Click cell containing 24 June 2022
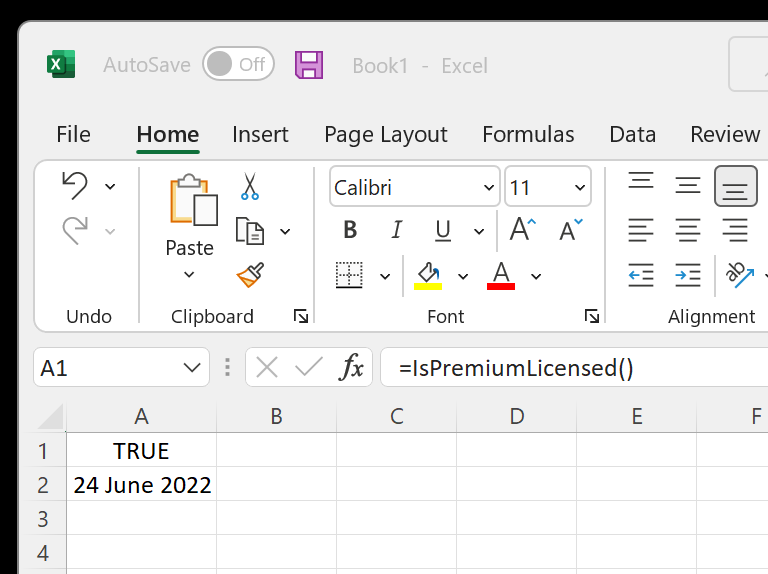This screenshot has height=574, width=768. pos(141,484)
